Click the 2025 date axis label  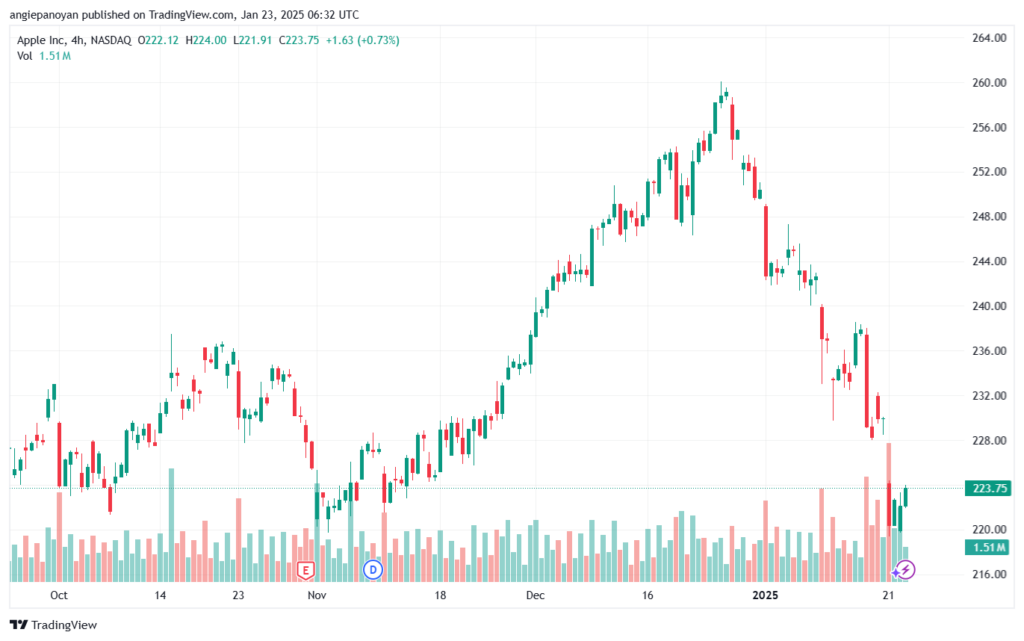765,595
